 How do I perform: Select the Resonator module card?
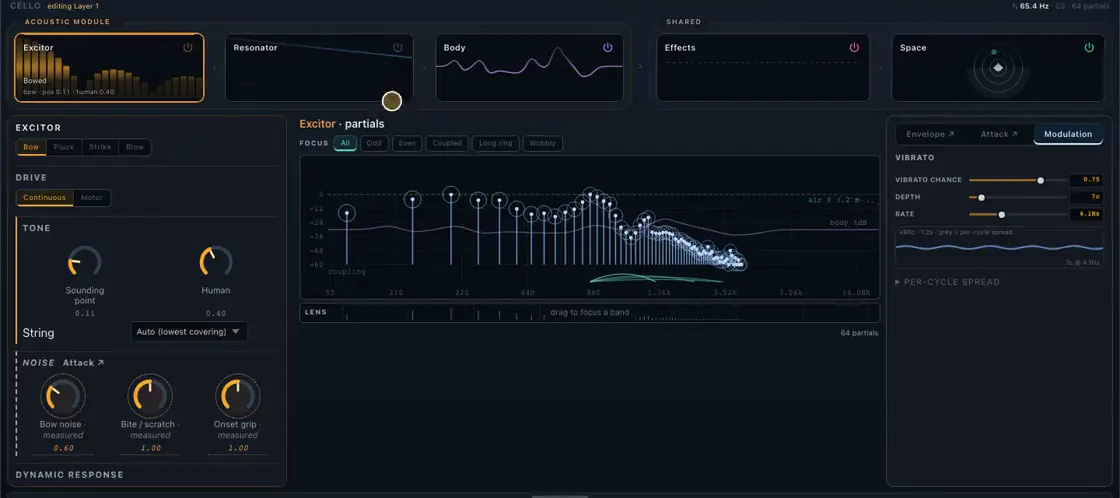point(319,68)
